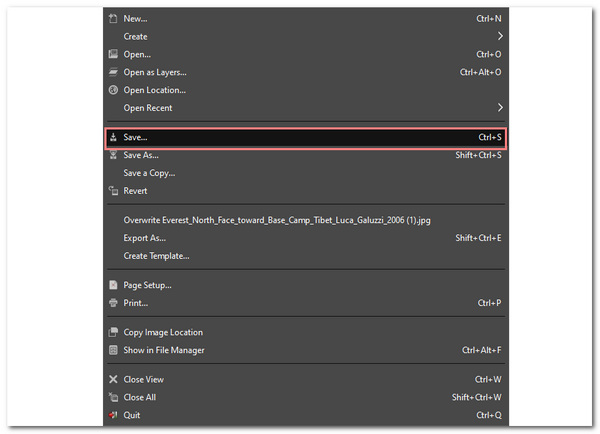Click the Ctrl+W shortcut label
The width and height of the screenshot is (600, 434).
pyautogui.click(x=488, y=379)
